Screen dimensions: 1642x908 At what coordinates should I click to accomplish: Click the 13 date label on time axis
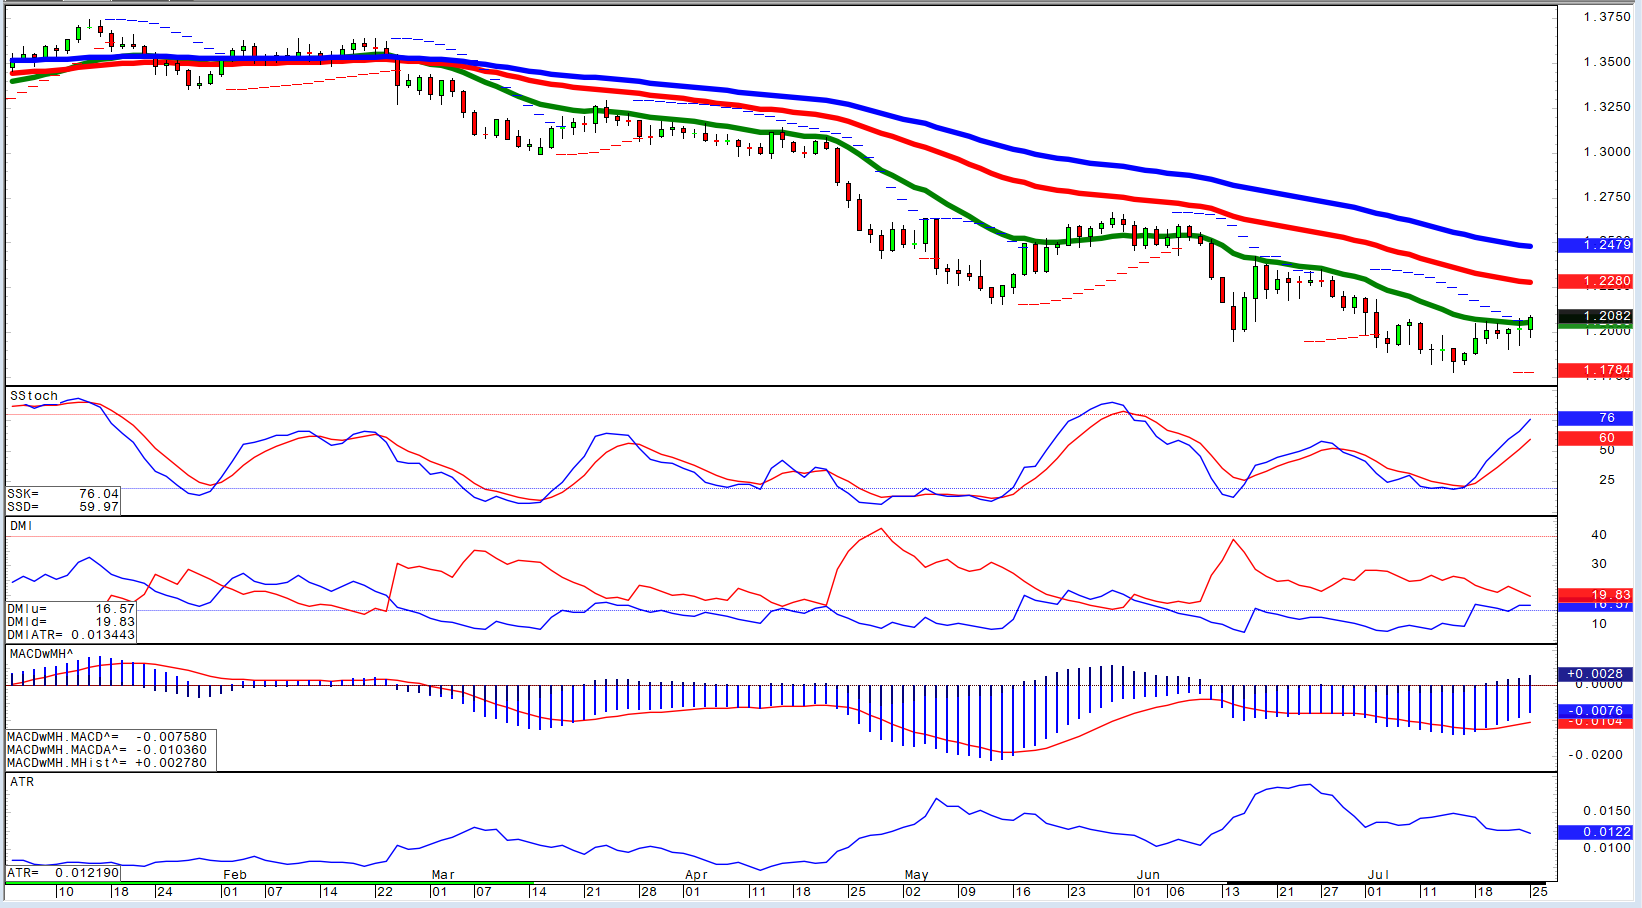click(x=1231, y=892)
